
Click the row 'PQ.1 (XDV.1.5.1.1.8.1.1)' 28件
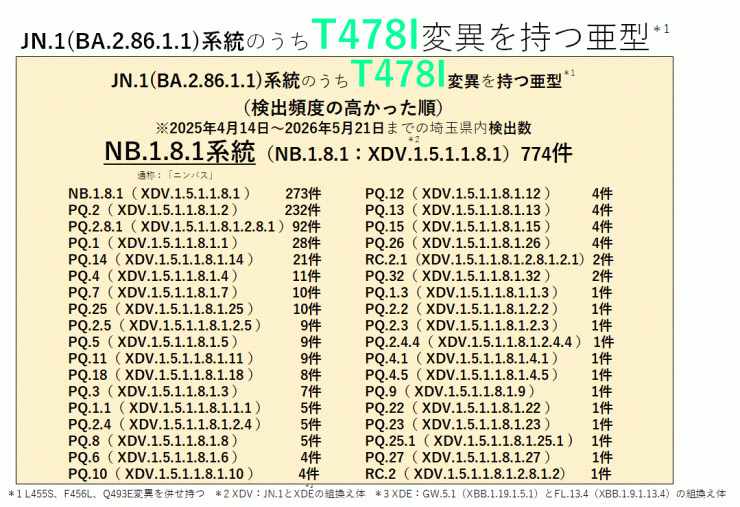click(194, 243)
